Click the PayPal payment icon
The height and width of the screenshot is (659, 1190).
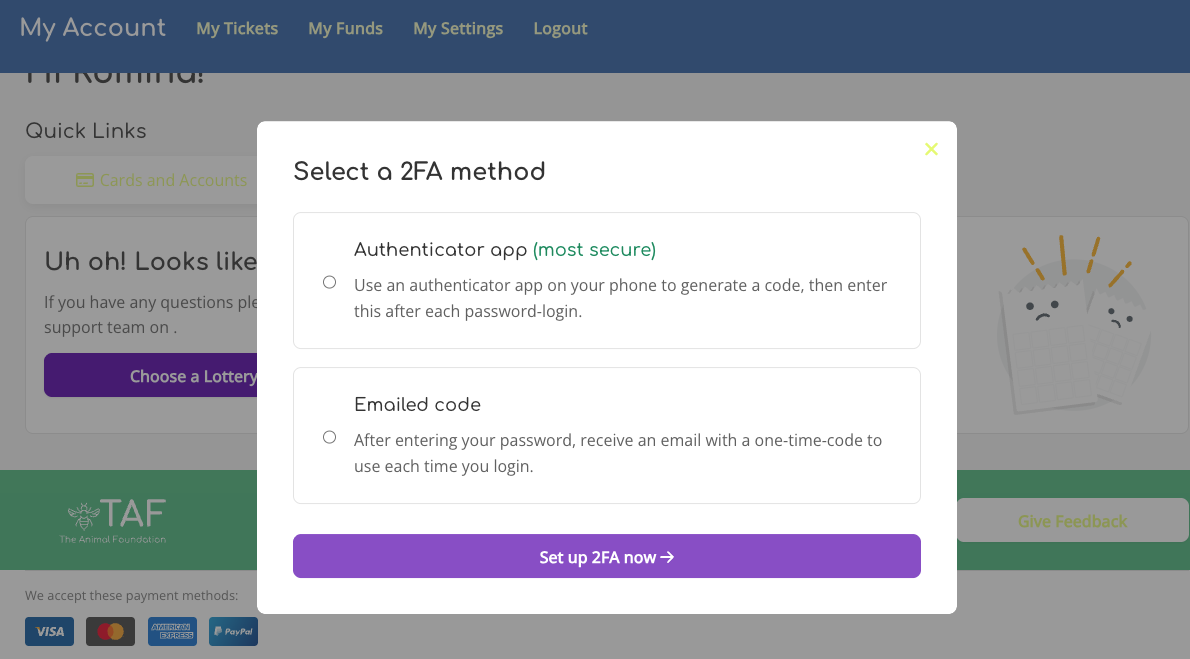[233, 631]
